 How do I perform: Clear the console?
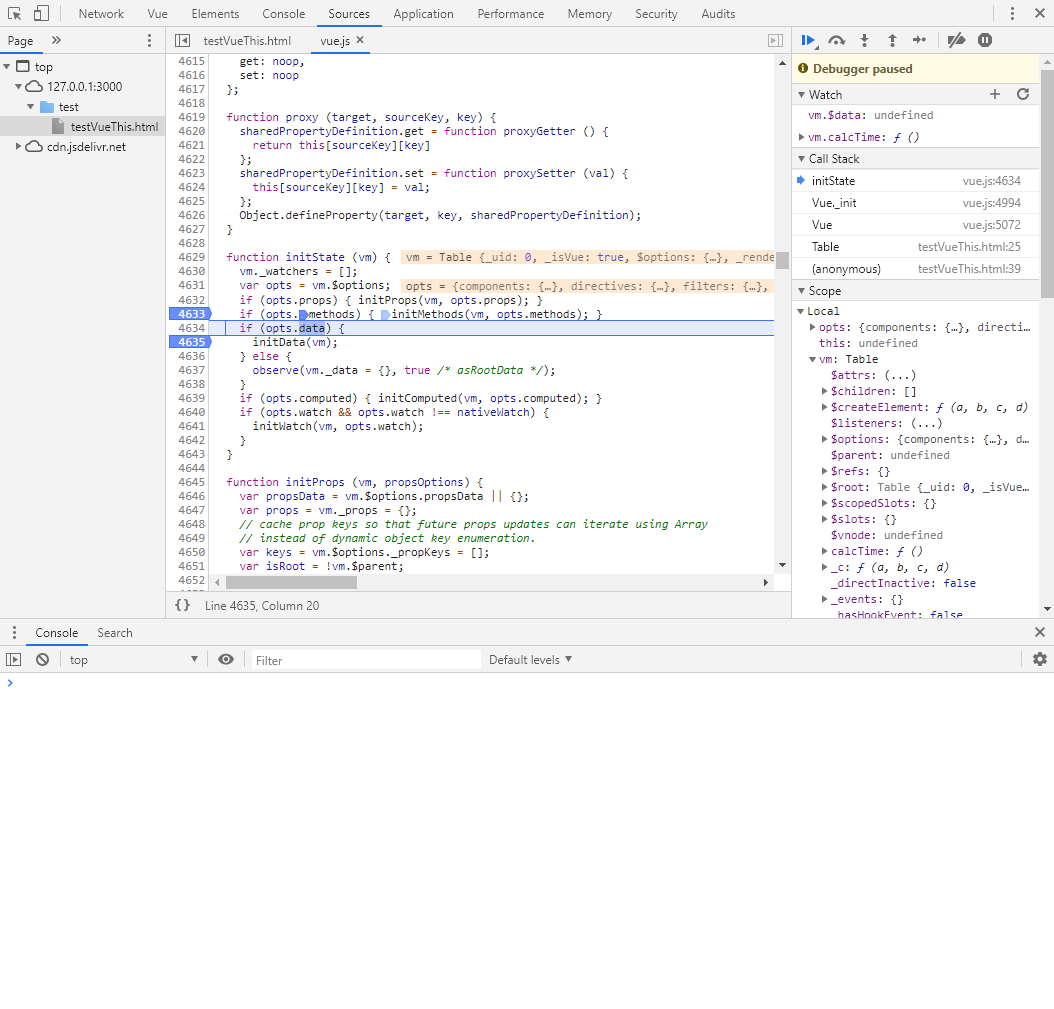[42, 659]
